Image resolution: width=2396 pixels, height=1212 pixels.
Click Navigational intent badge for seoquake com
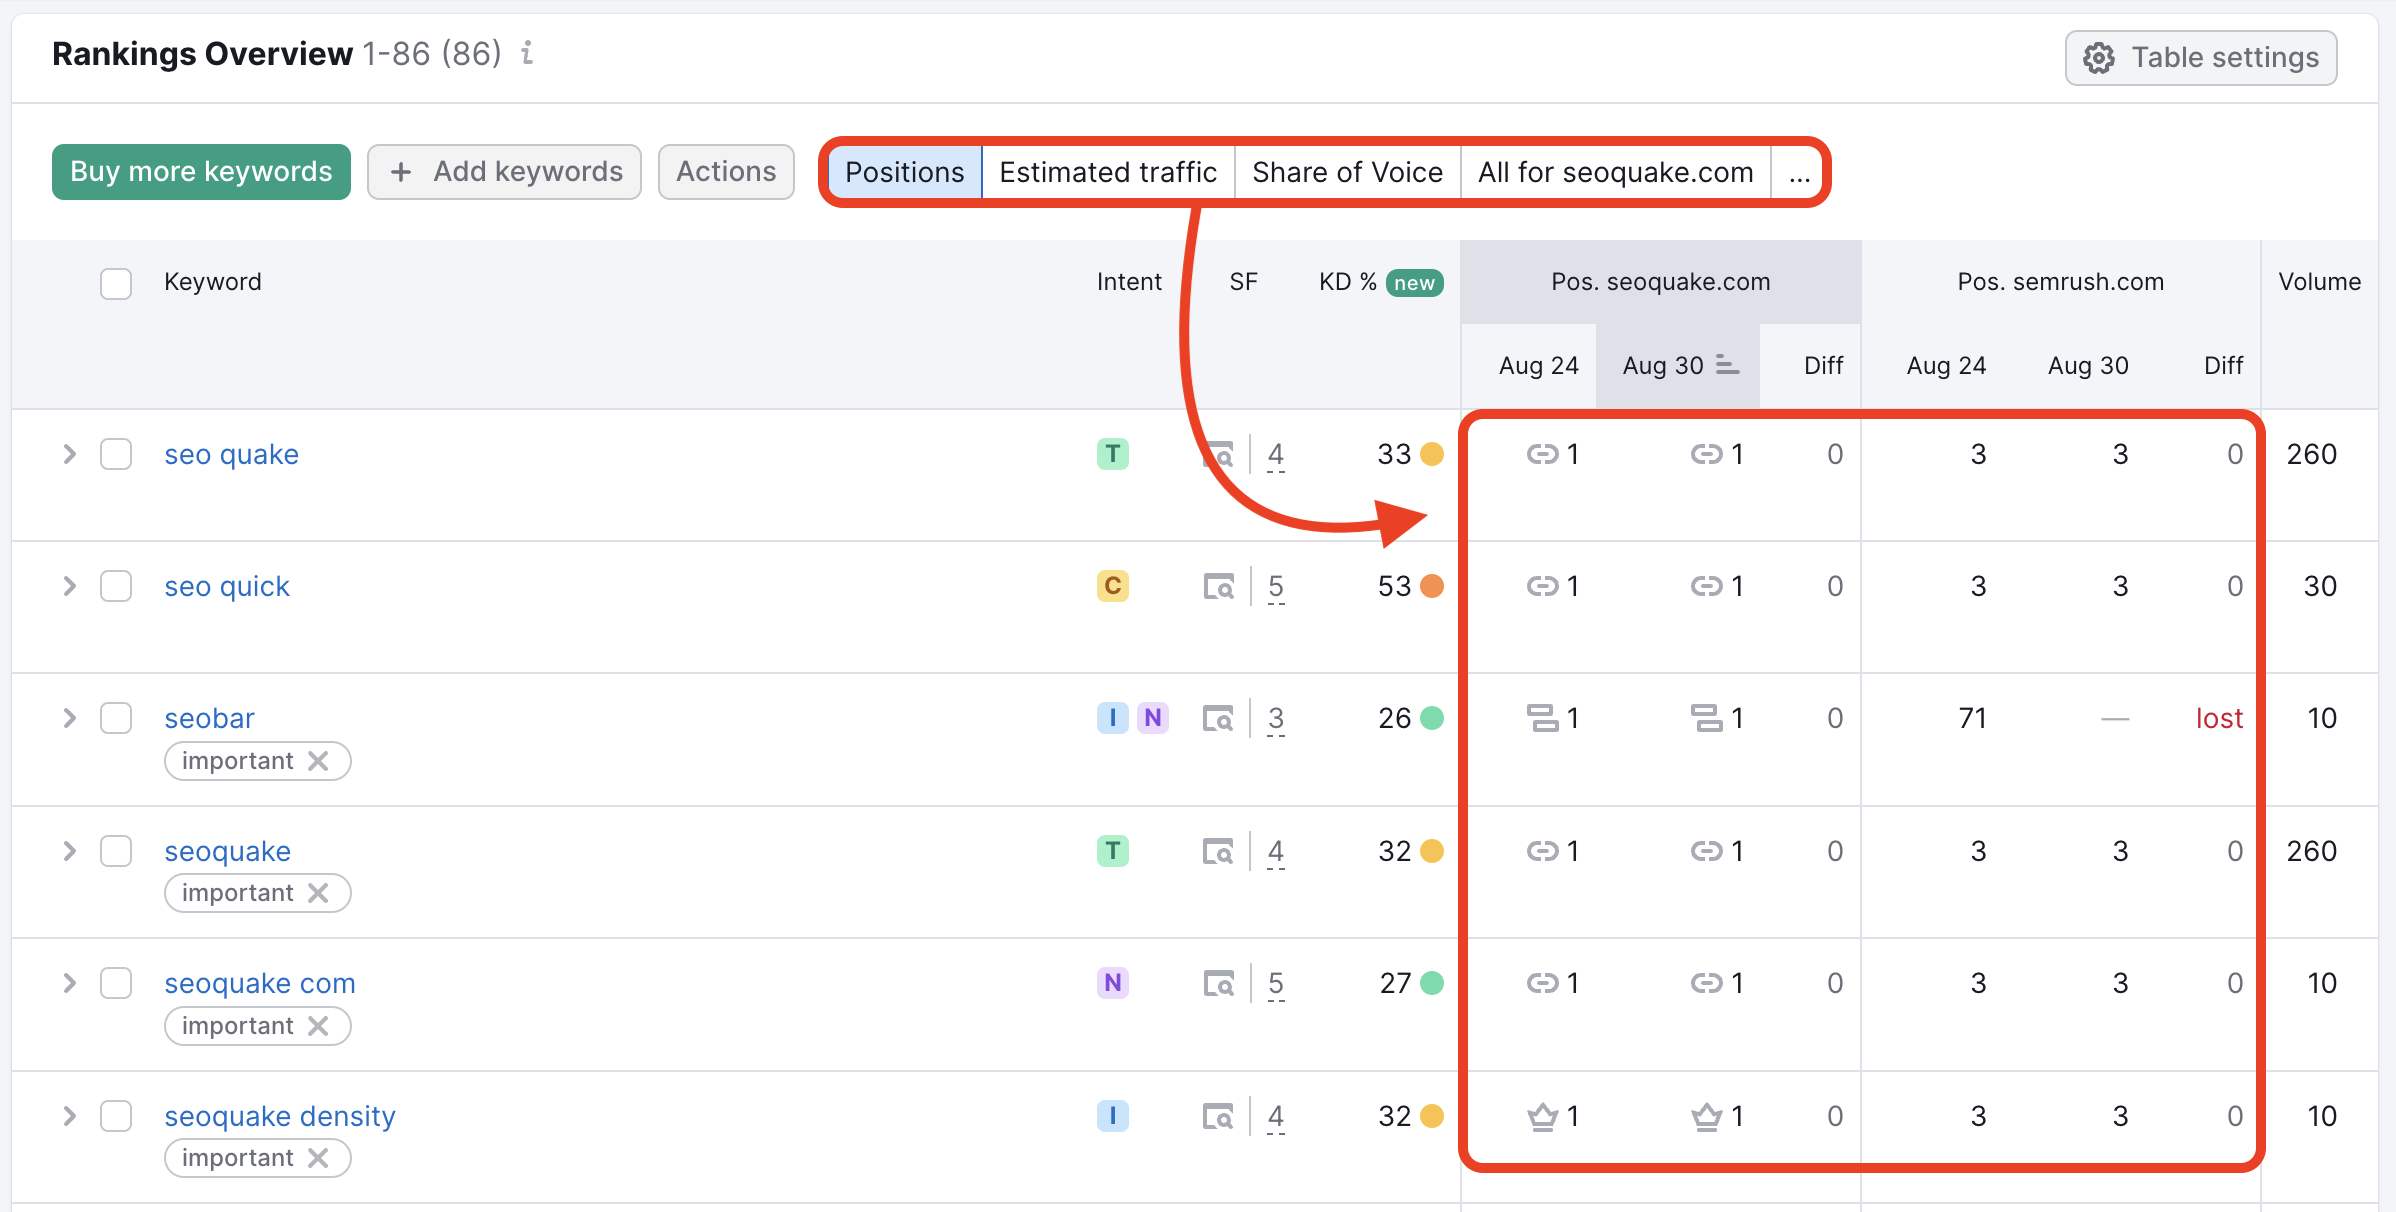click(1113, 983)
